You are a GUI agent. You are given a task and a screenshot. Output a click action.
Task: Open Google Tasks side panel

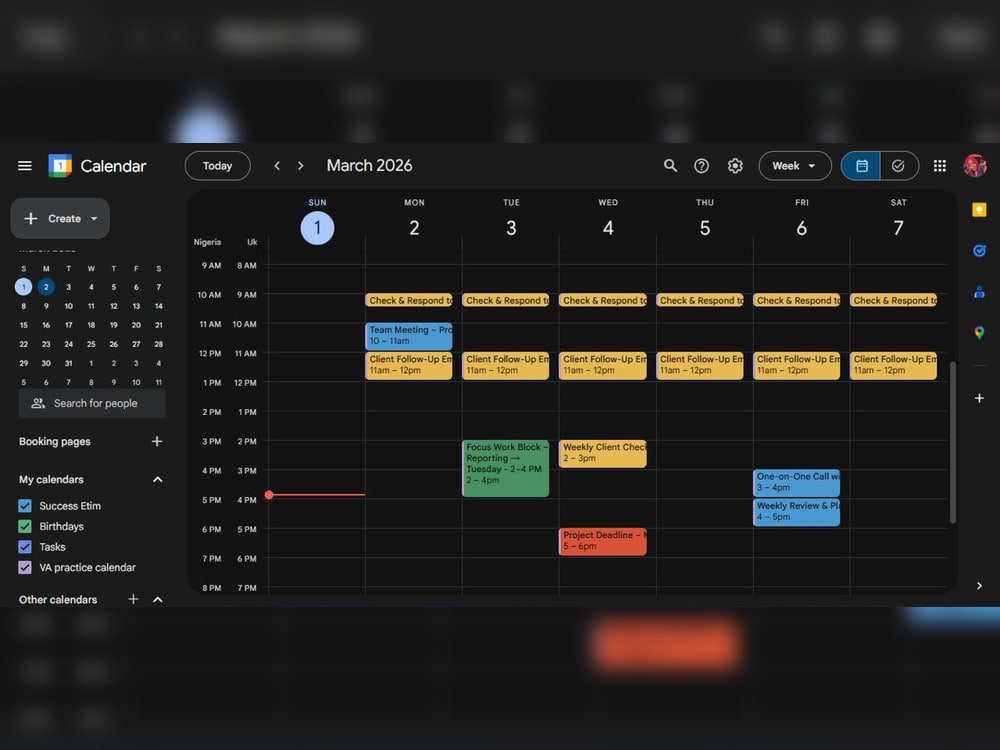979,251
